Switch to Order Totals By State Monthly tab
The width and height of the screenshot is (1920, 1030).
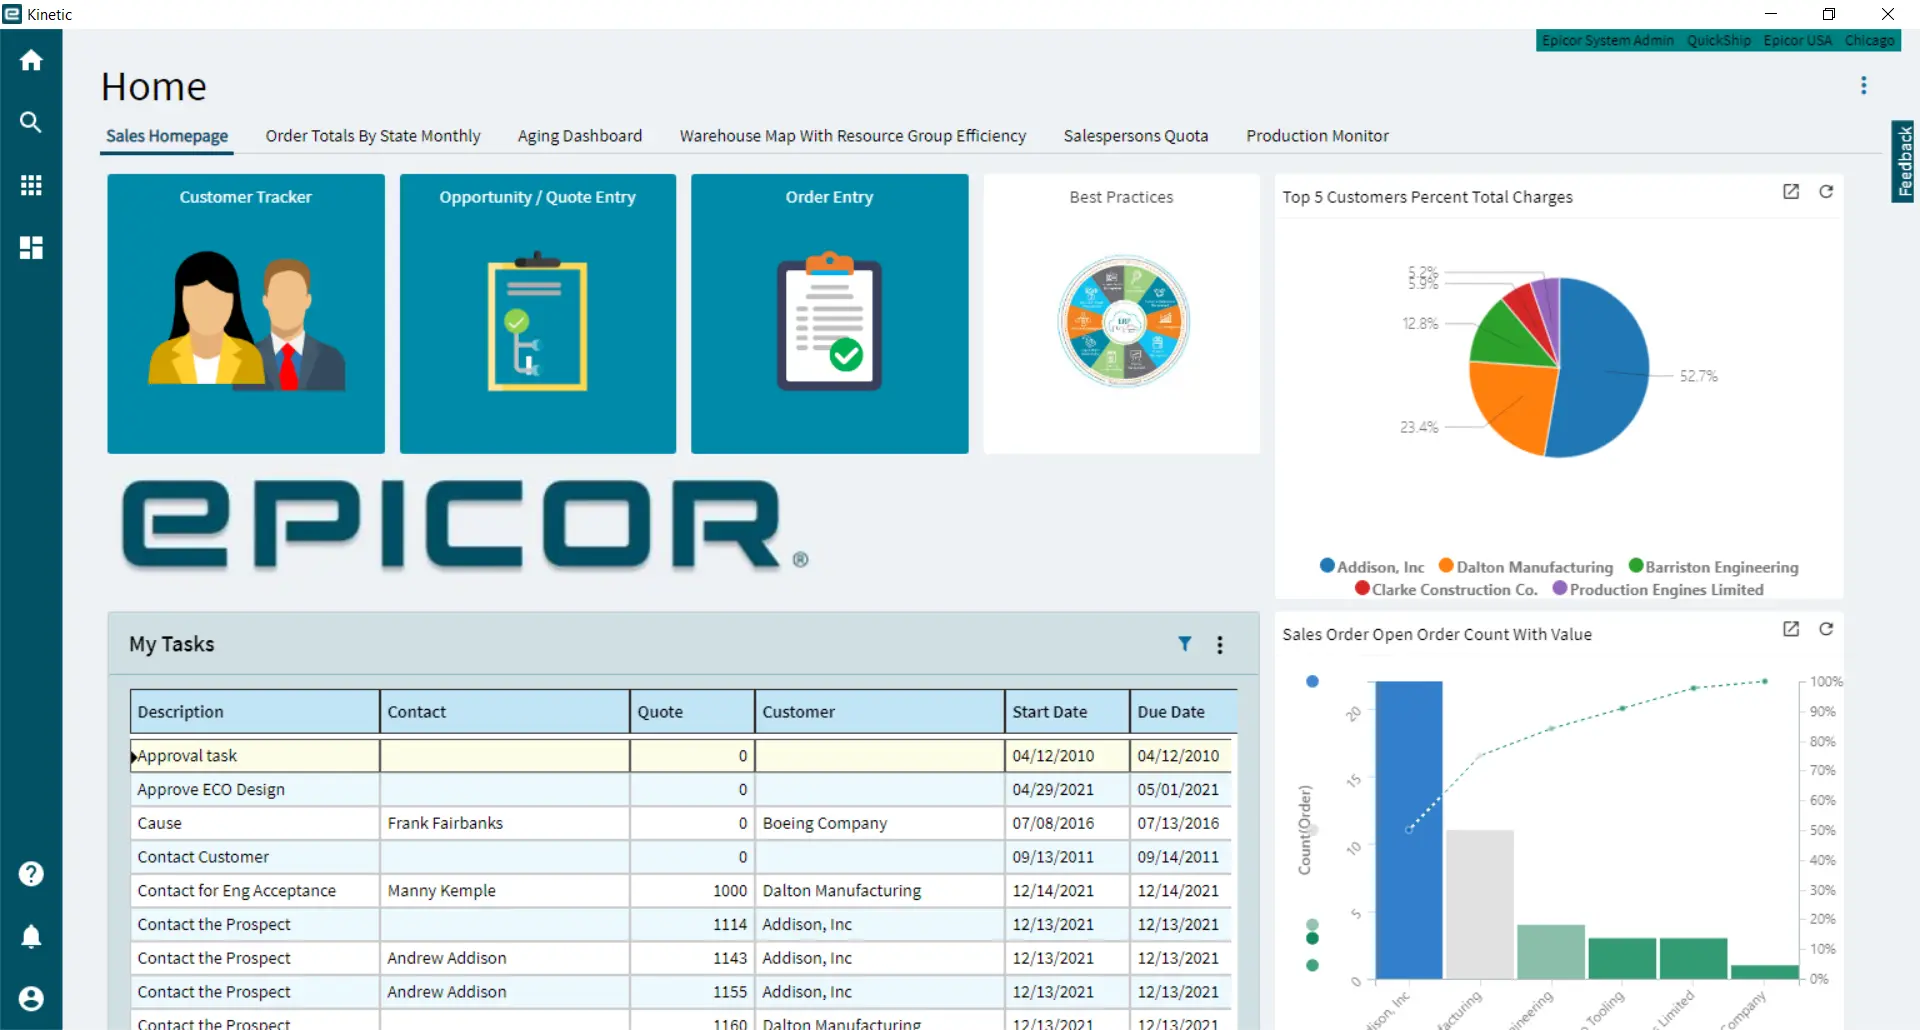(373, 136)
